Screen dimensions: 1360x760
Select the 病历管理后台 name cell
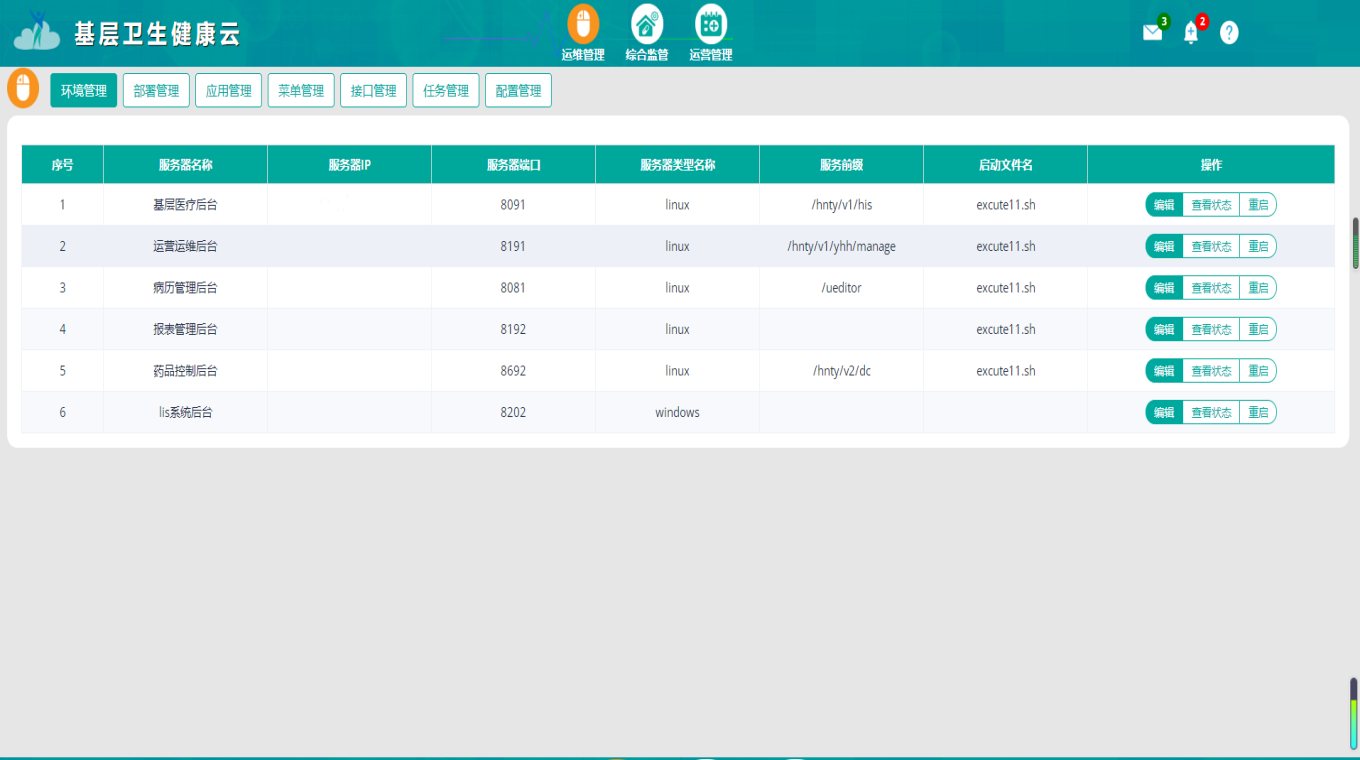pos(186,288)
